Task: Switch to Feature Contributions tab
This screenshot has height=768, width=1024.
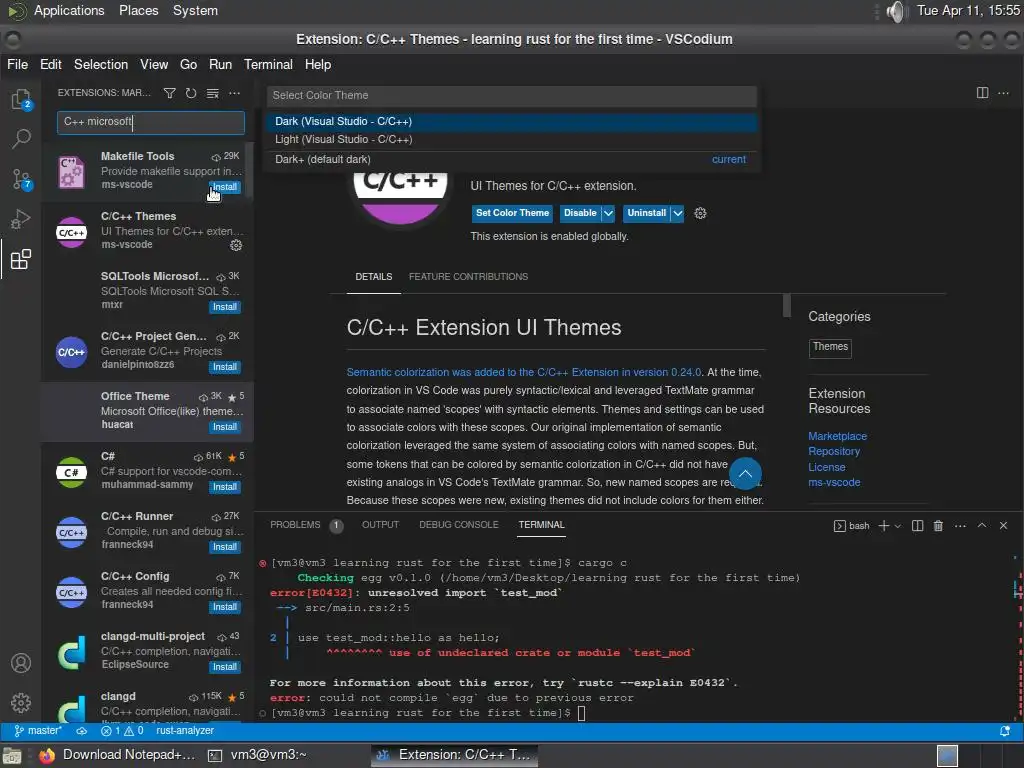Action: (468, 277)
